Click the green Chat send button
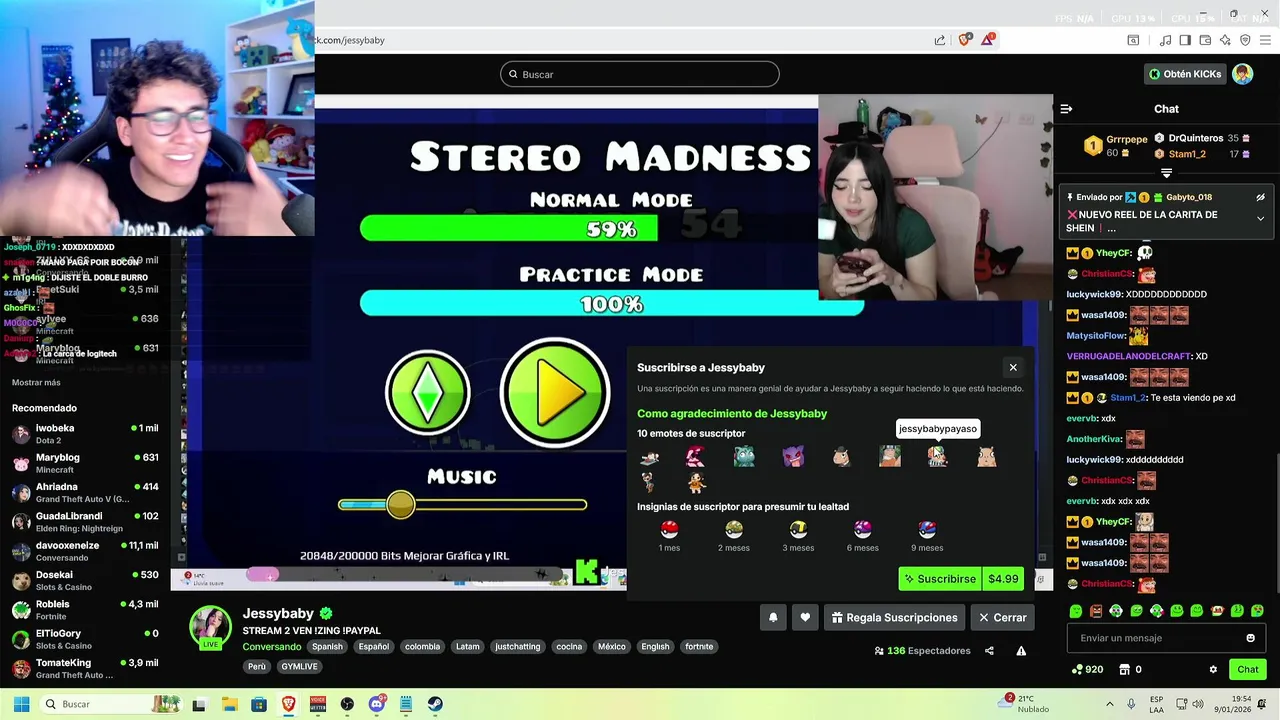 (1248, 670)
